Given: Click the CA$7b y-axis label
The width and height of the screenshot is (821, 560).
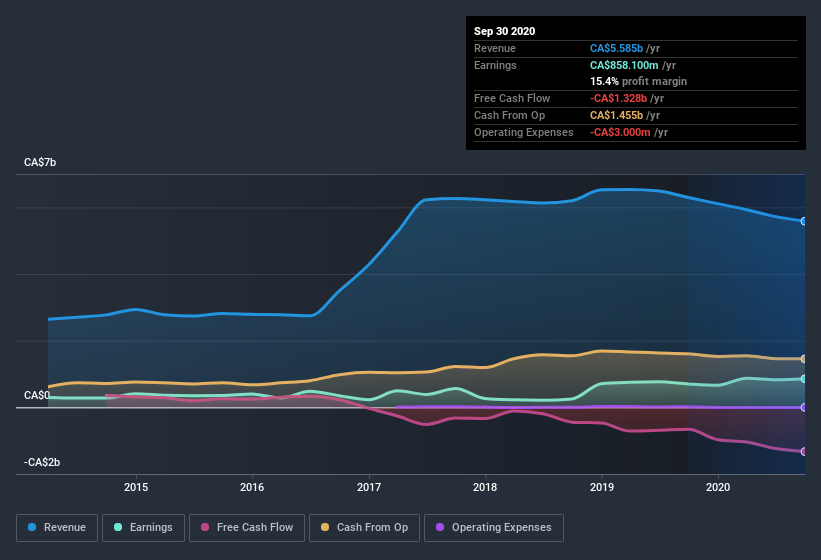Looking at the screenshot, I should pyautogui.click(x=40, y=162).
